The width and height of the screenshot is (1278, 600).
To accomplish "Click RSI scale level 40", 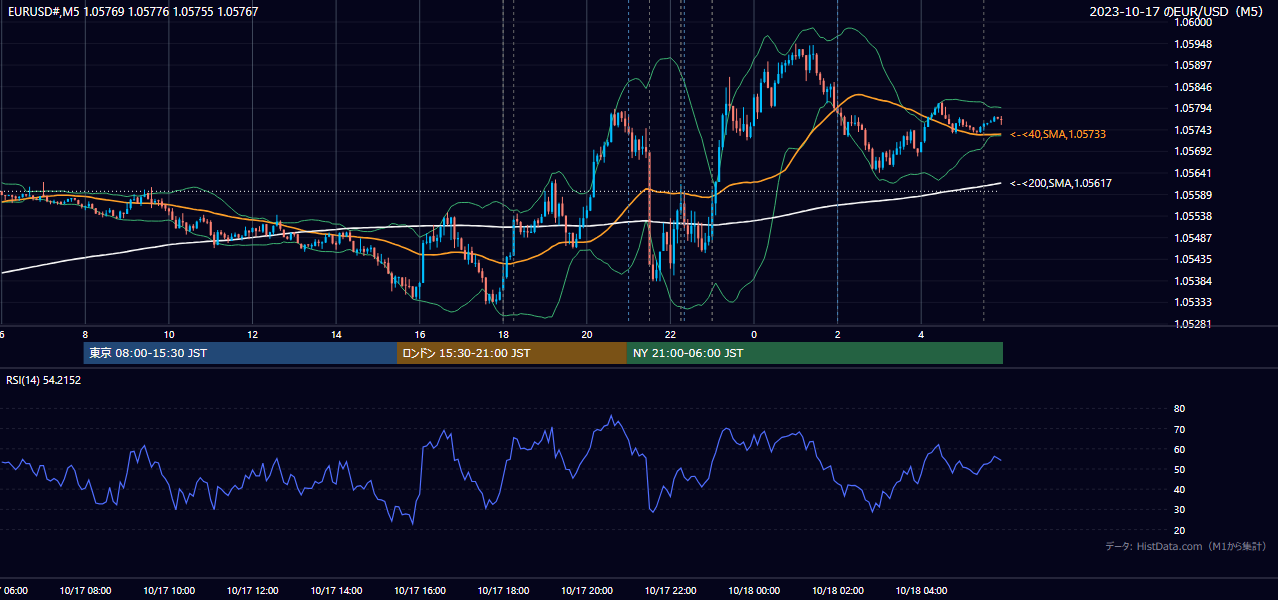I will 1179,489.
